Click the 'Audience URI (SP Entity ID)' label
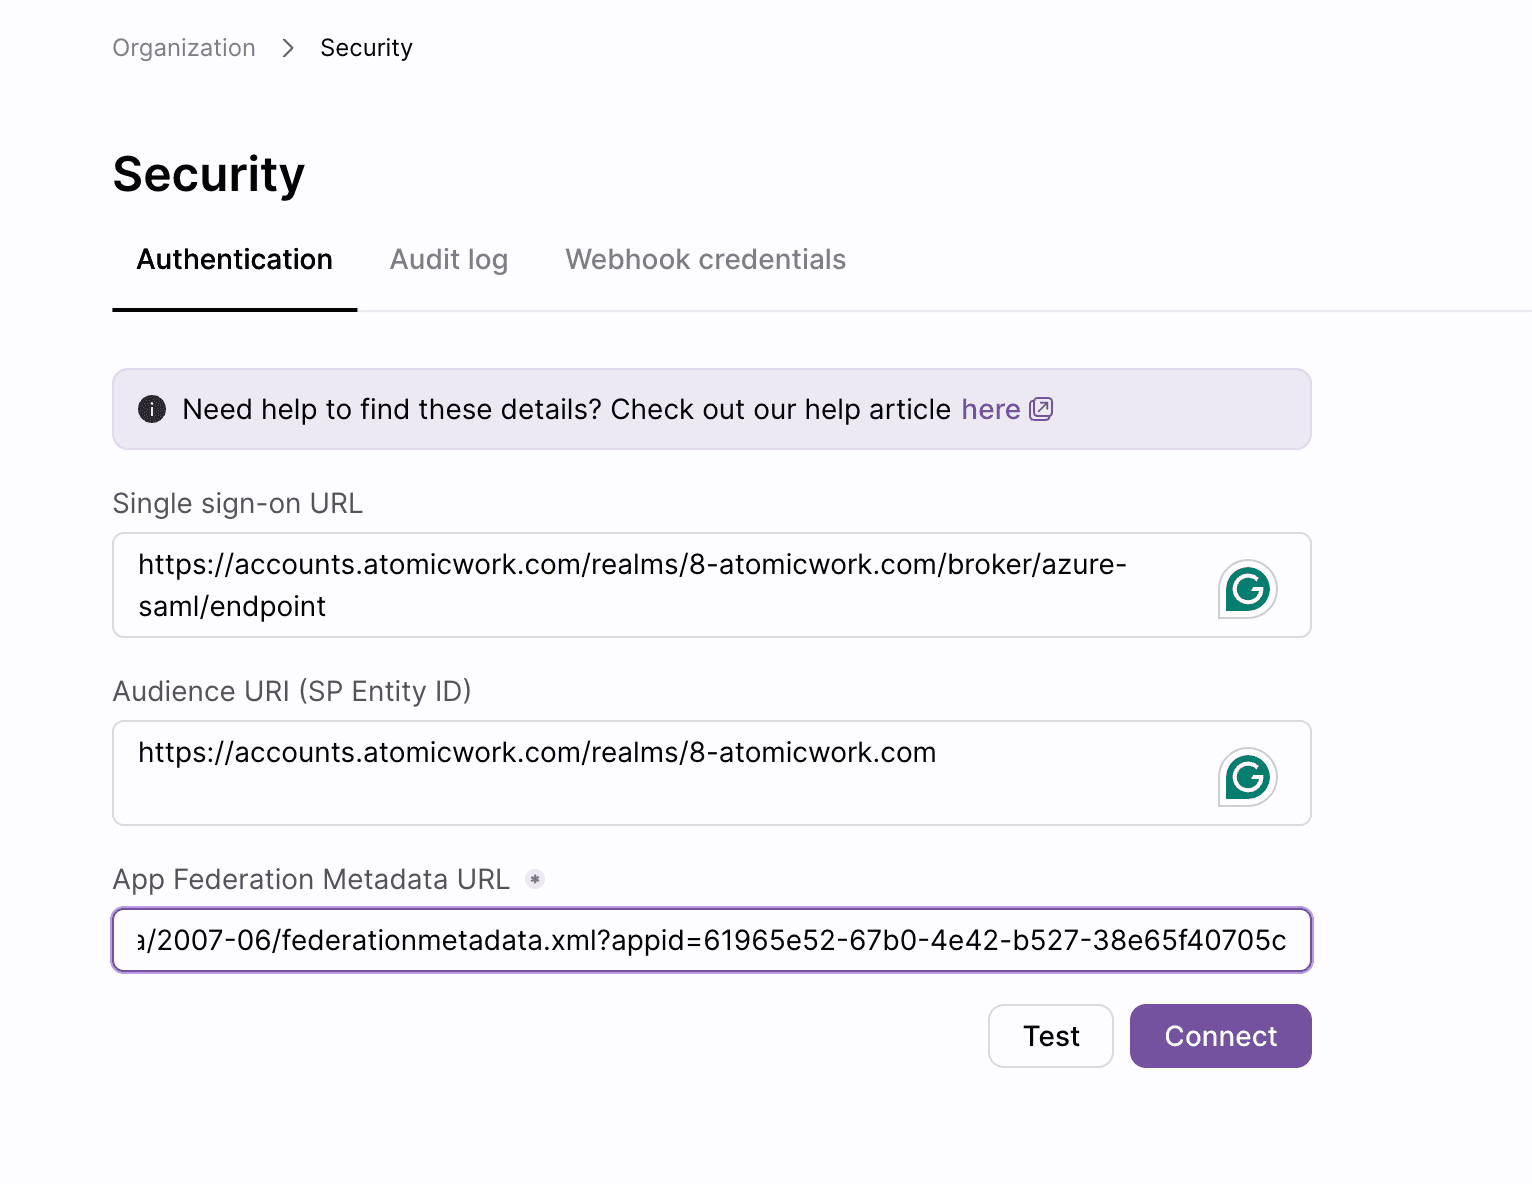Screen dimensions: 1532x1184 [x=292, y=691]
